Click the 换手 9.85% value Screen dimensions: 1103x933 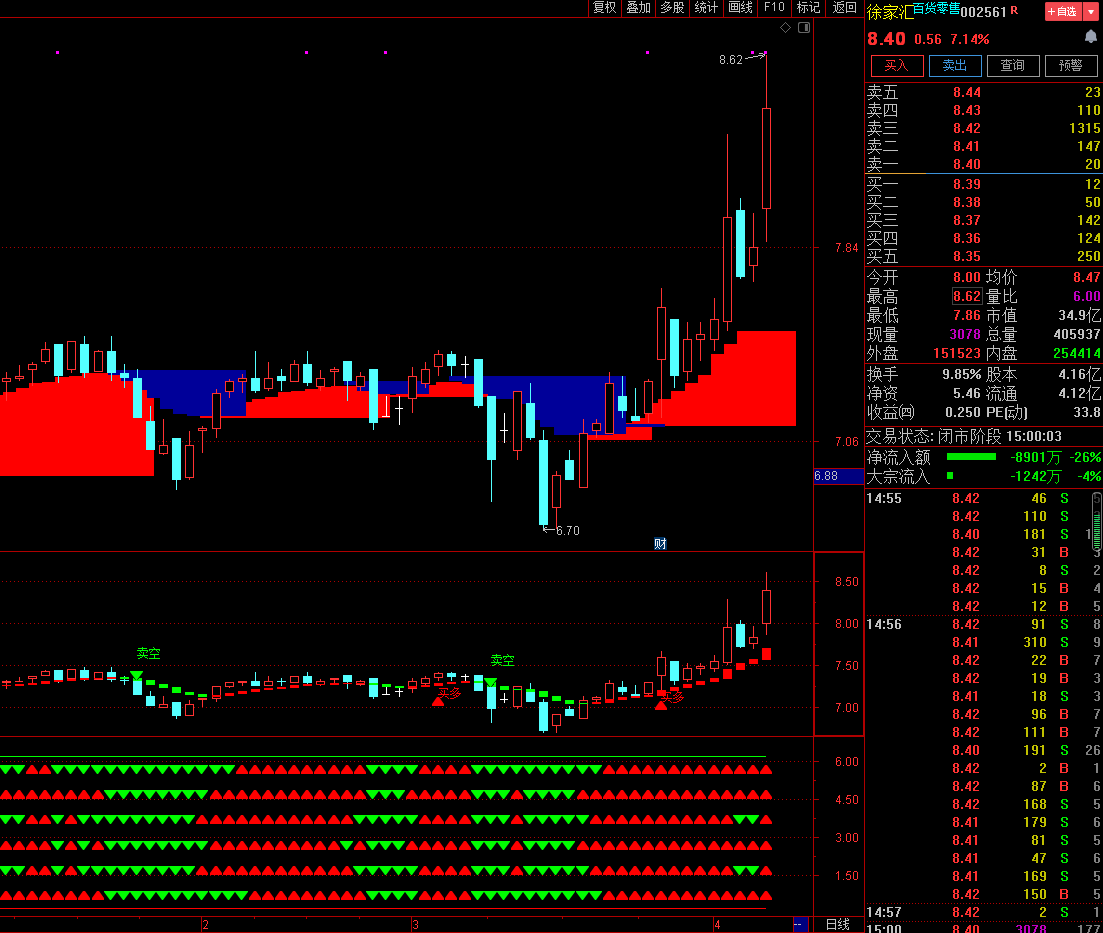pyautogui.click(x=962, y=374)
